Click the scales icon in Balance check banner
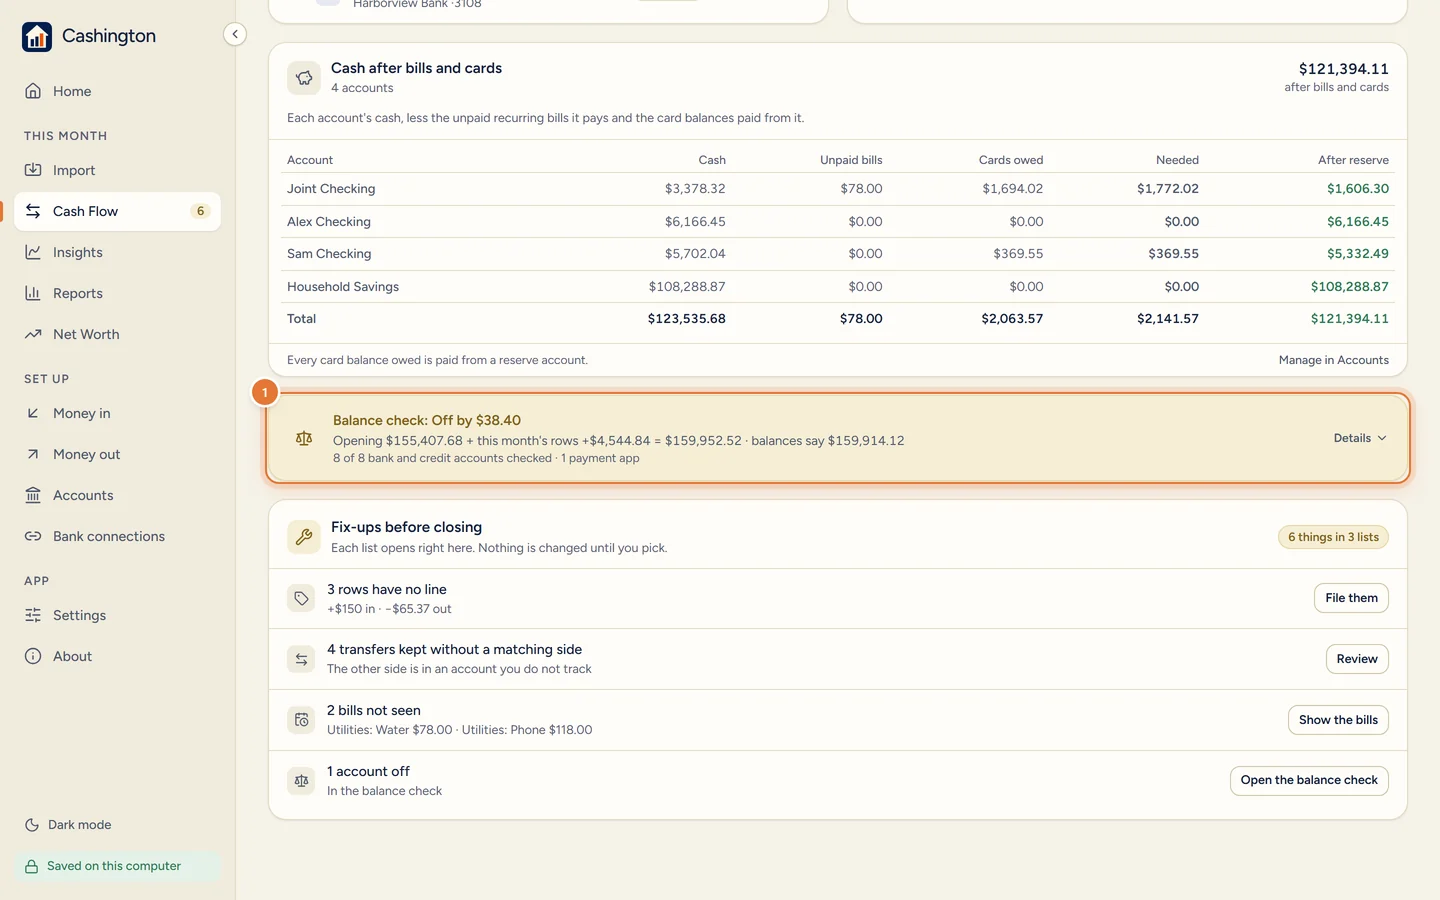Screen dimensions: 1440x900 click(x=304, y=439)
